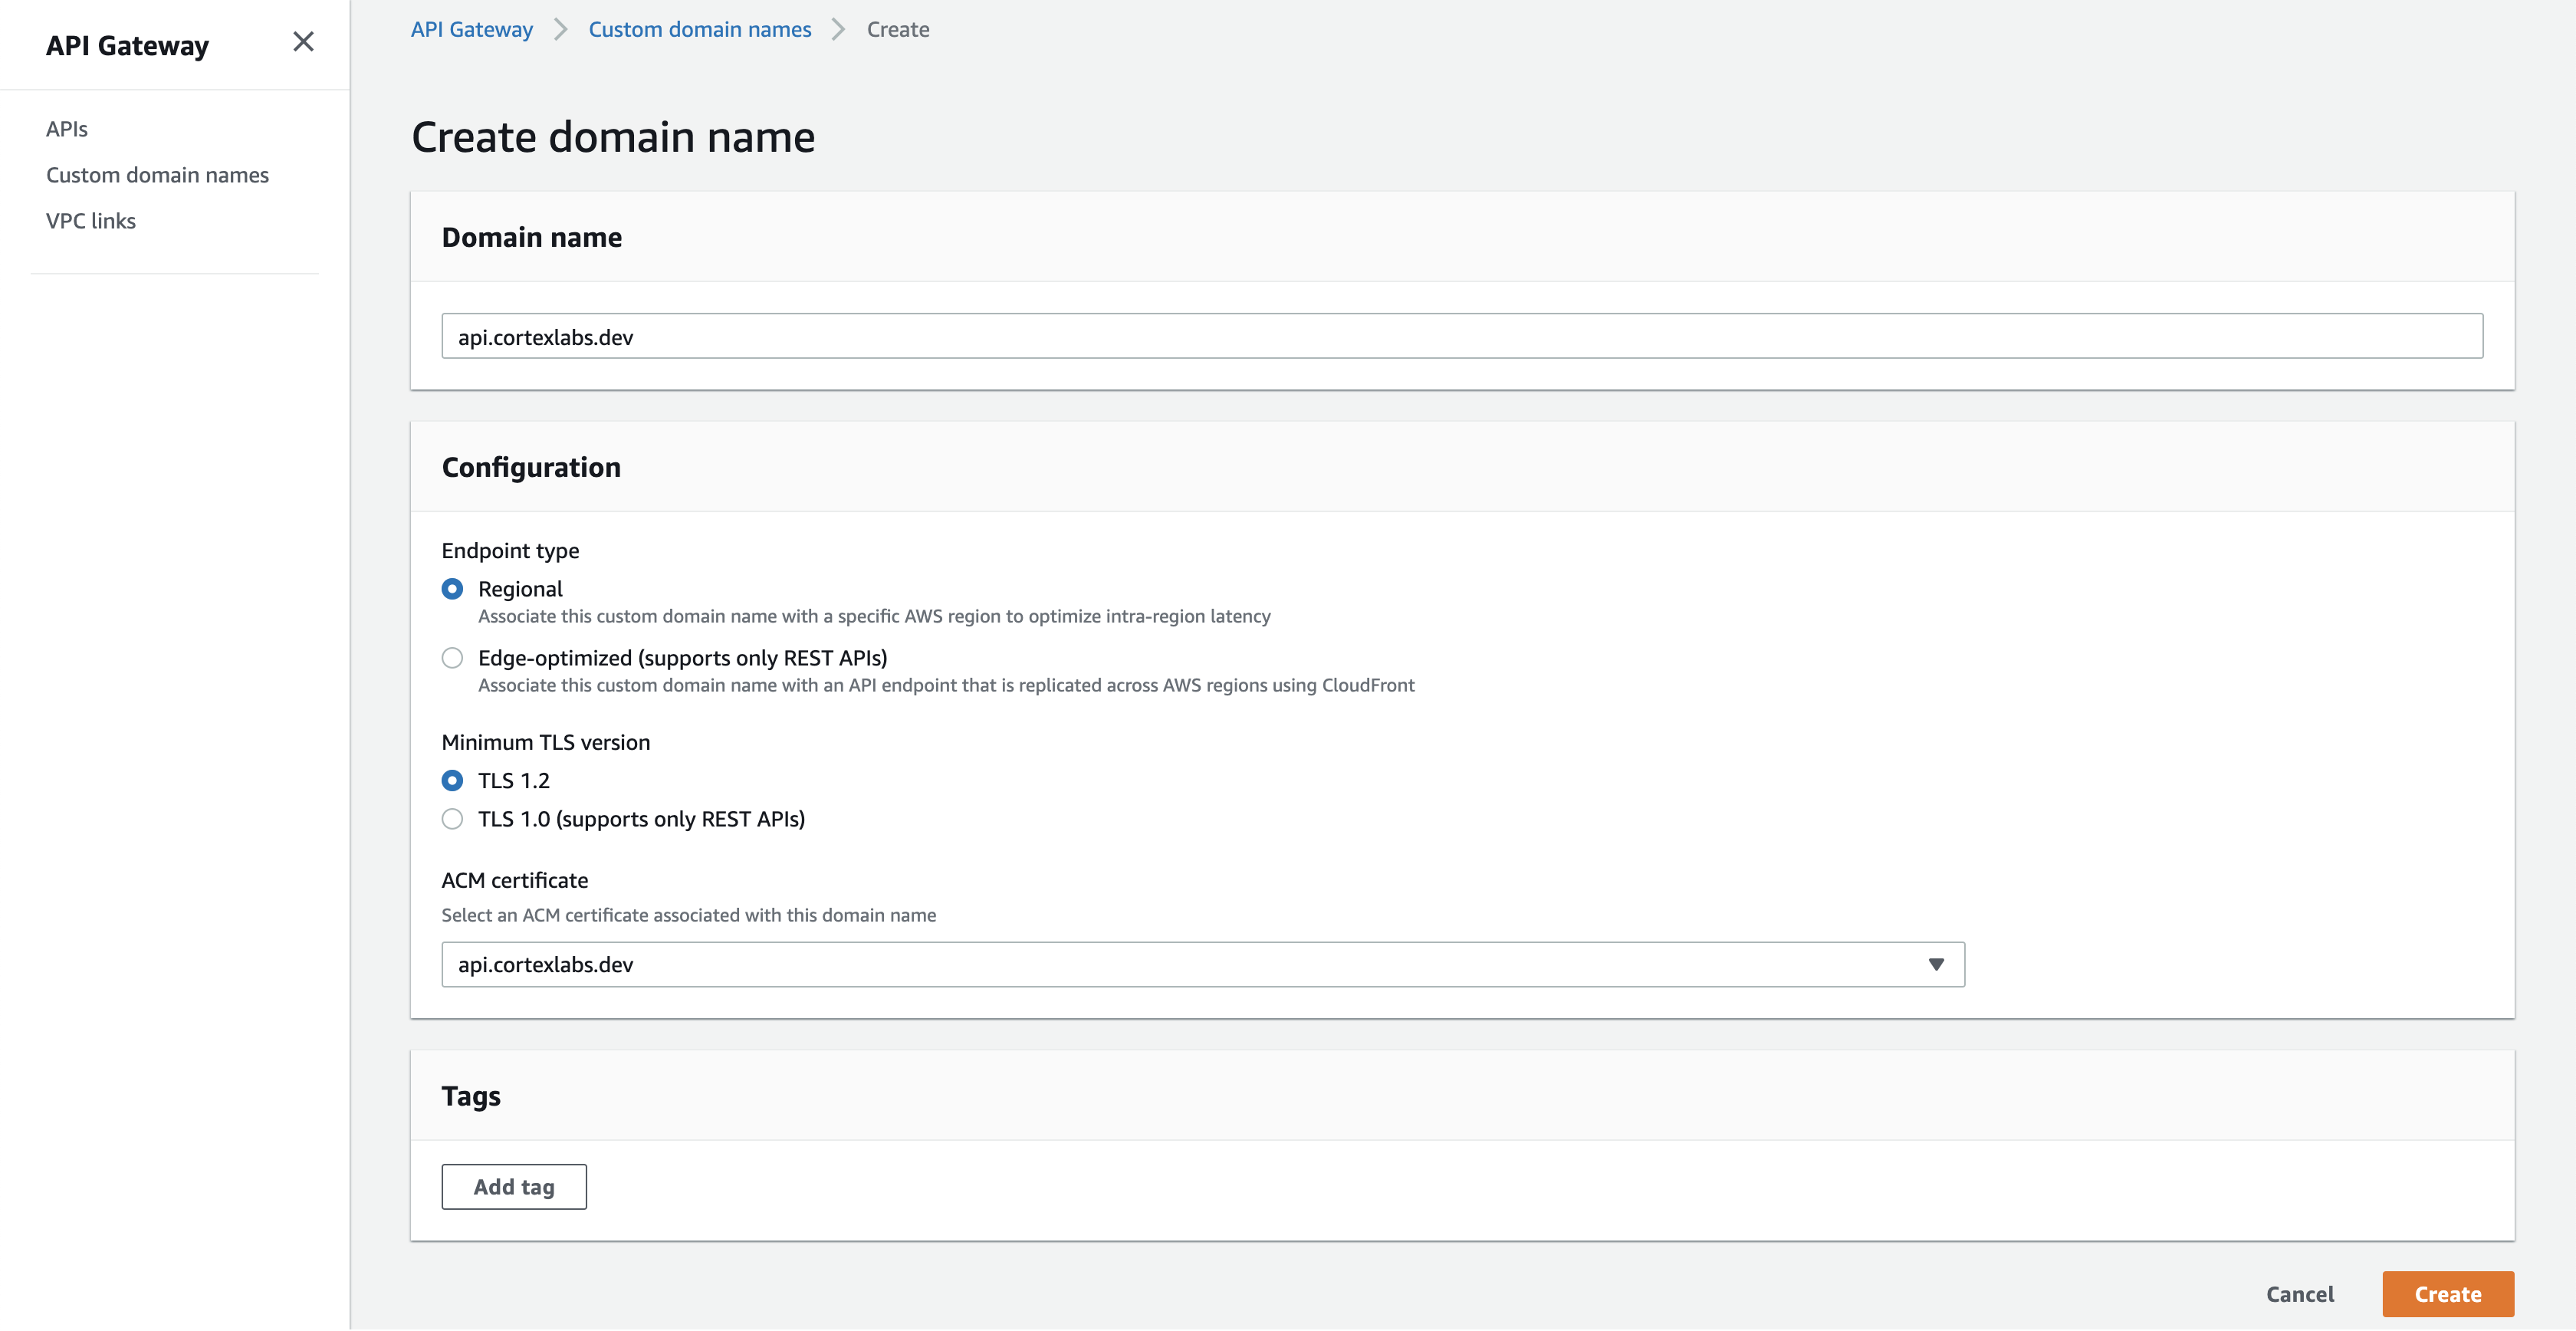This screenshot has height=1331, width=2576.
Task: Choose Edge-optimized endpoint type radio
Action: pos(452,658)
